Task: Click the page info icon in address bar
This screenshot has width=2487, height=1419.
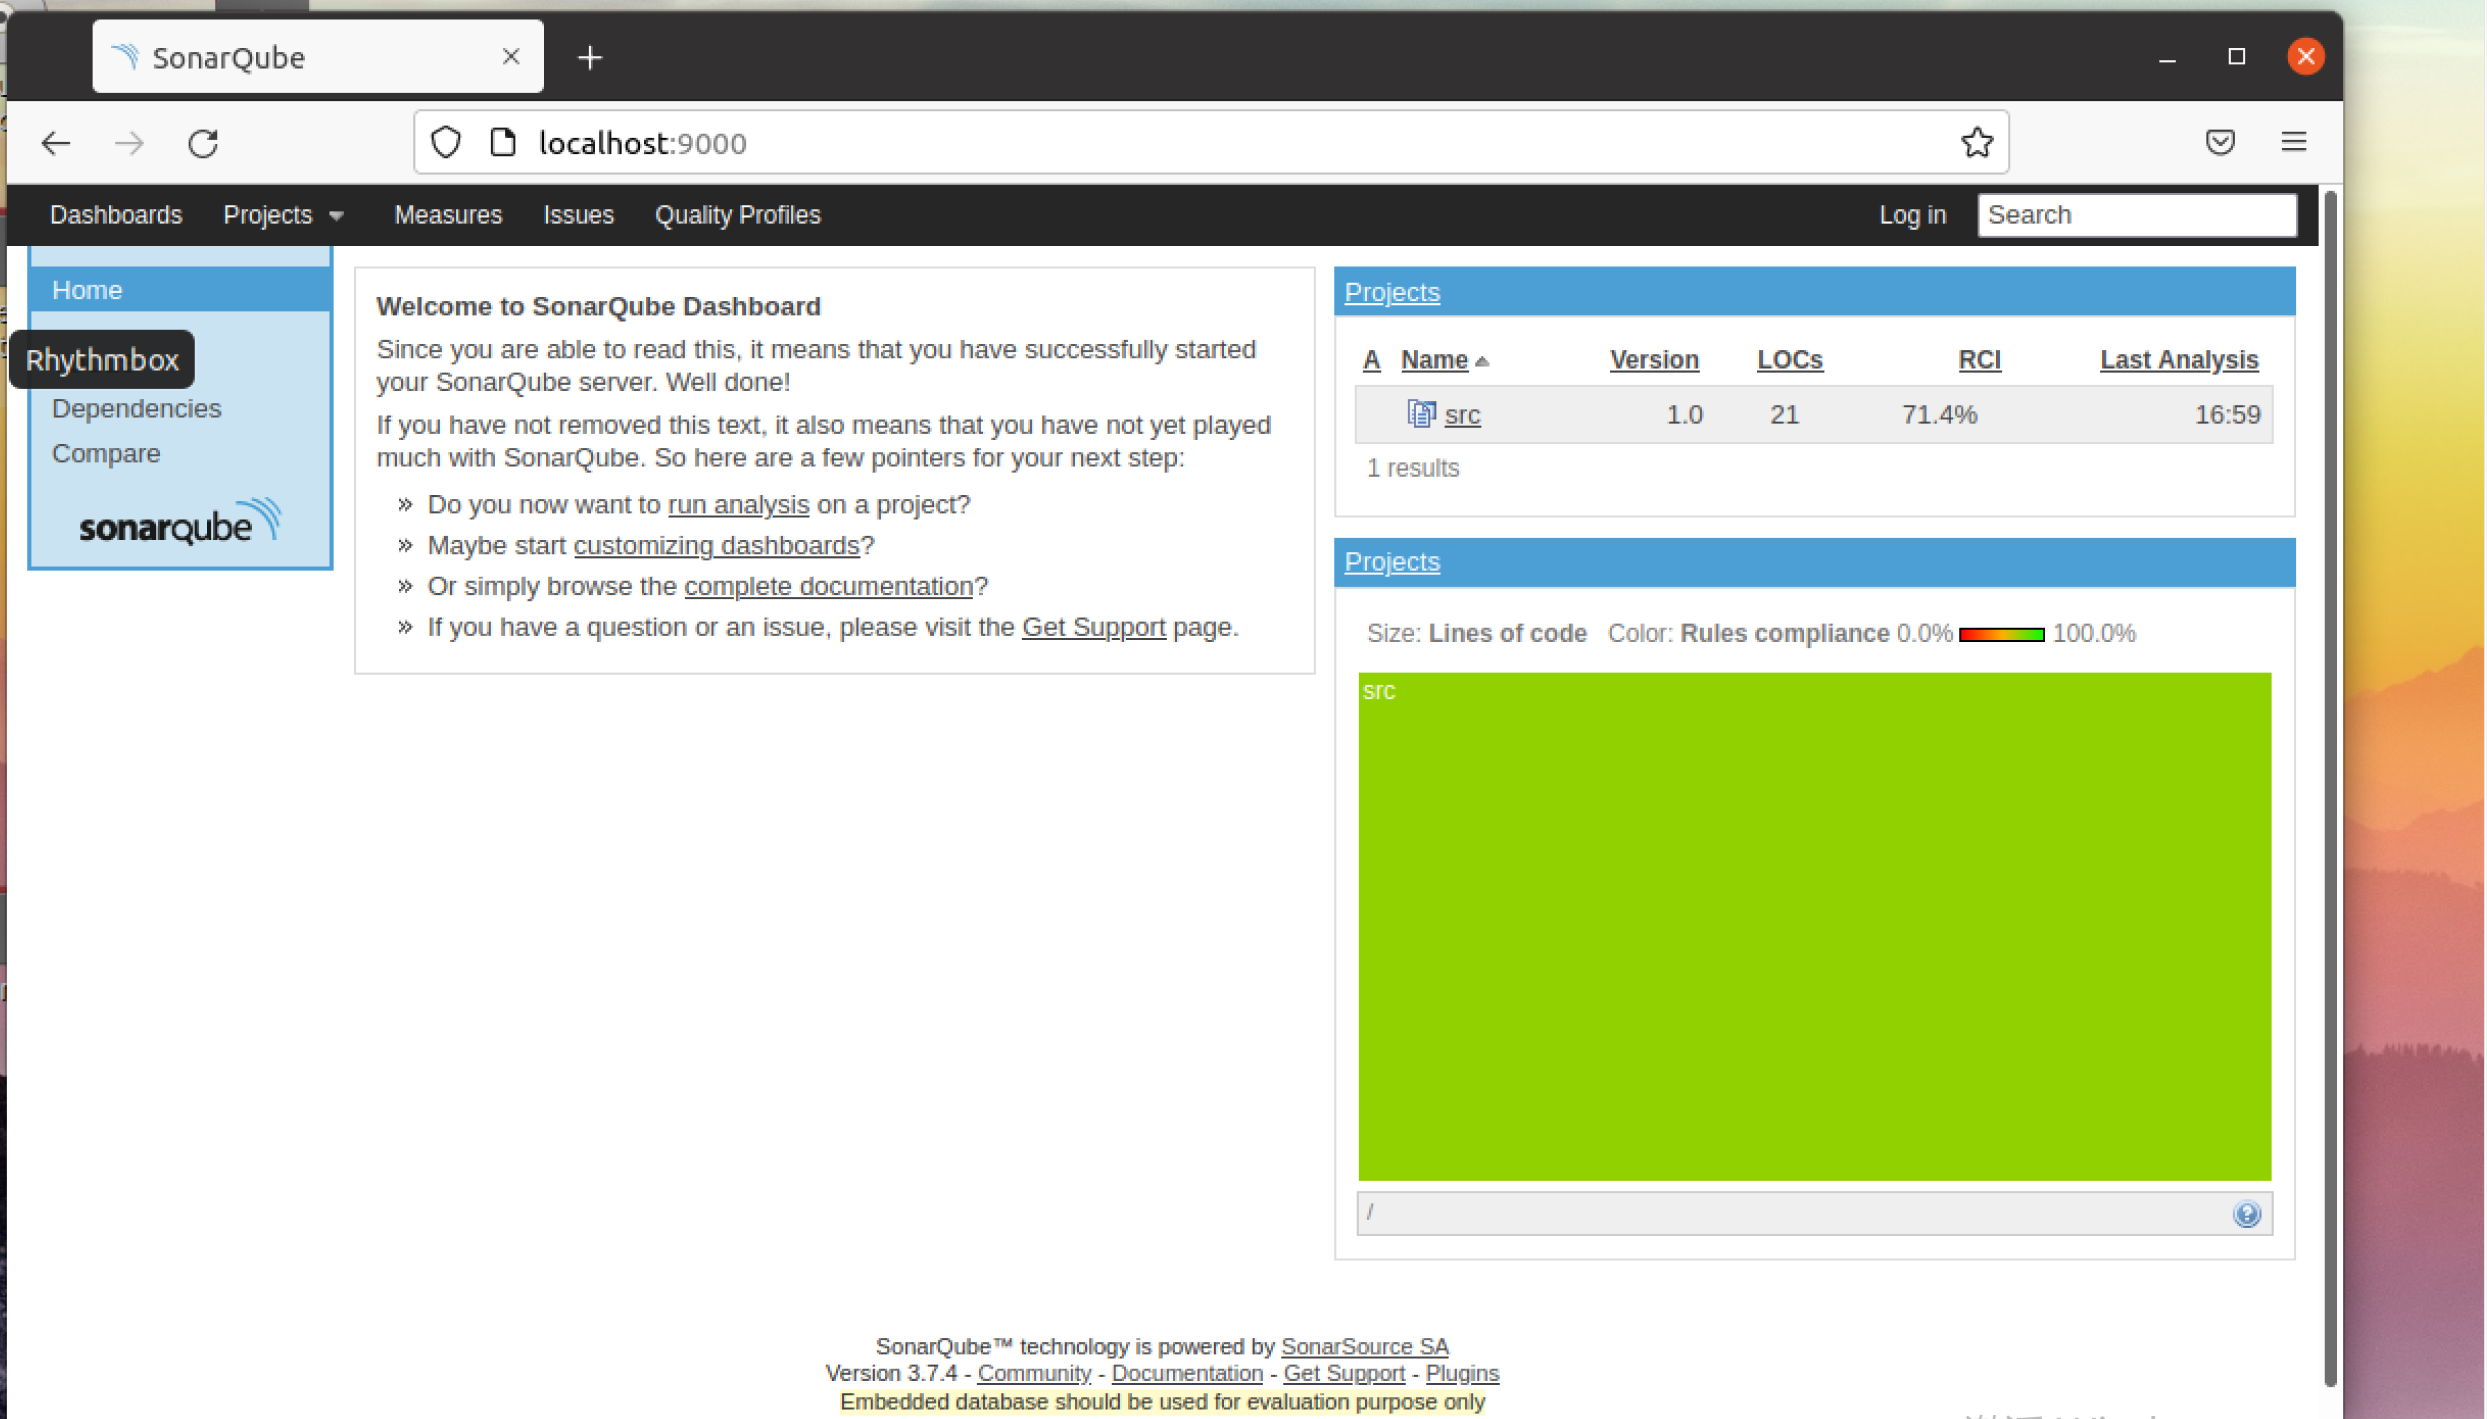Action: pyautogui.click(x=503, y=143)
